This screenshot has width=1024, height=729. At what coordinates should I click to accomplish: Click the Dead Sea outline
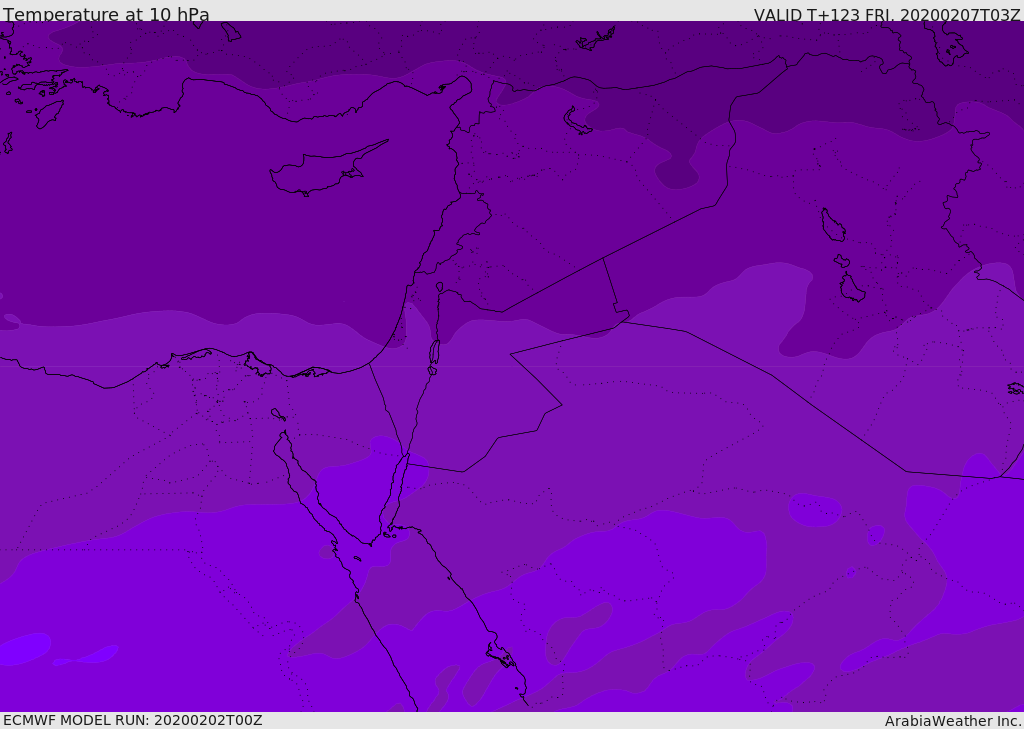pos(434,352)
